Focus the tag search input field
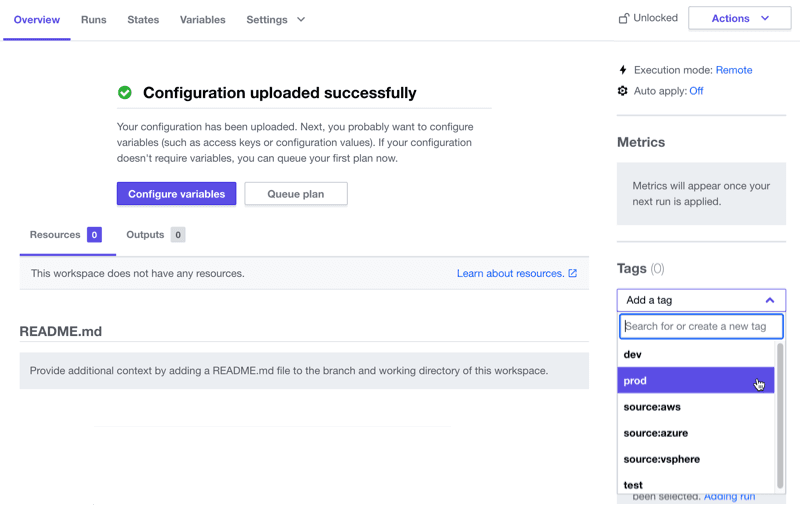This screenshot has height=518, width=800. pos(701,326)
